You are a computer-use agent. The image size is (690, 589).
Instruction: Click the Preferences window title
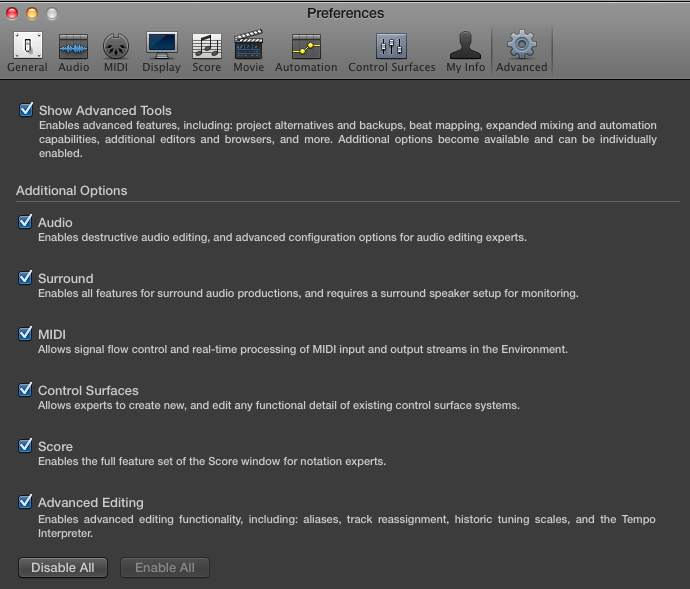click(x=345, y=13)
